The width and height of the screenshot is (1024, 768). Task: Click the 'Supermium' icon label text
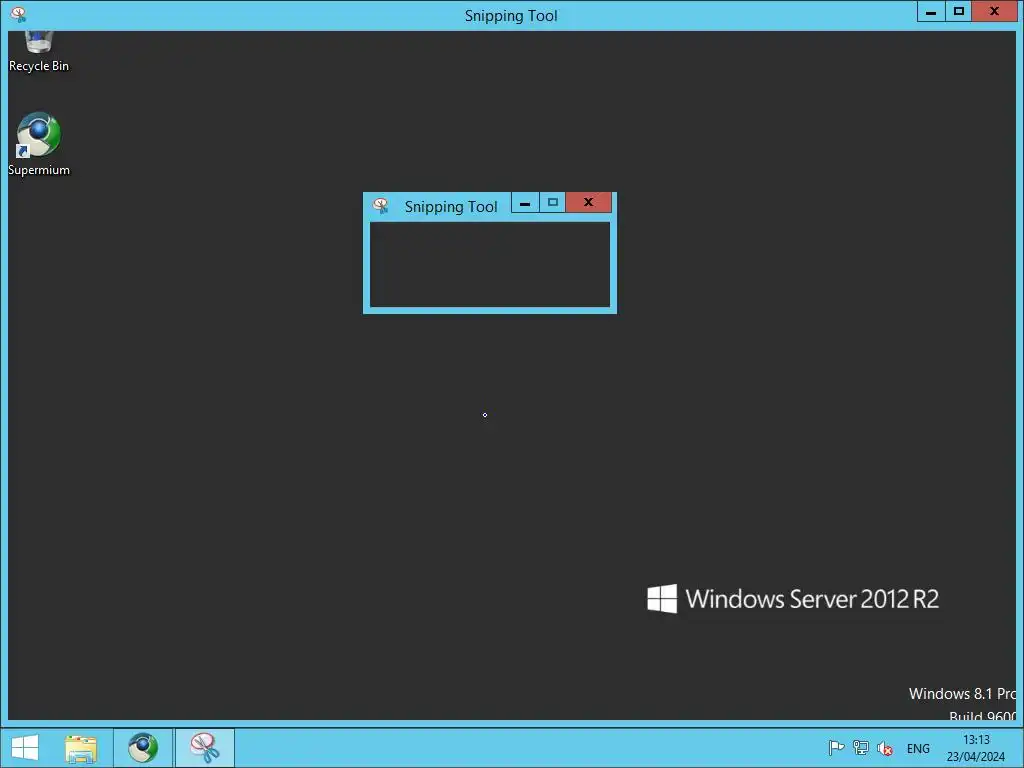[x=39, y=170]
